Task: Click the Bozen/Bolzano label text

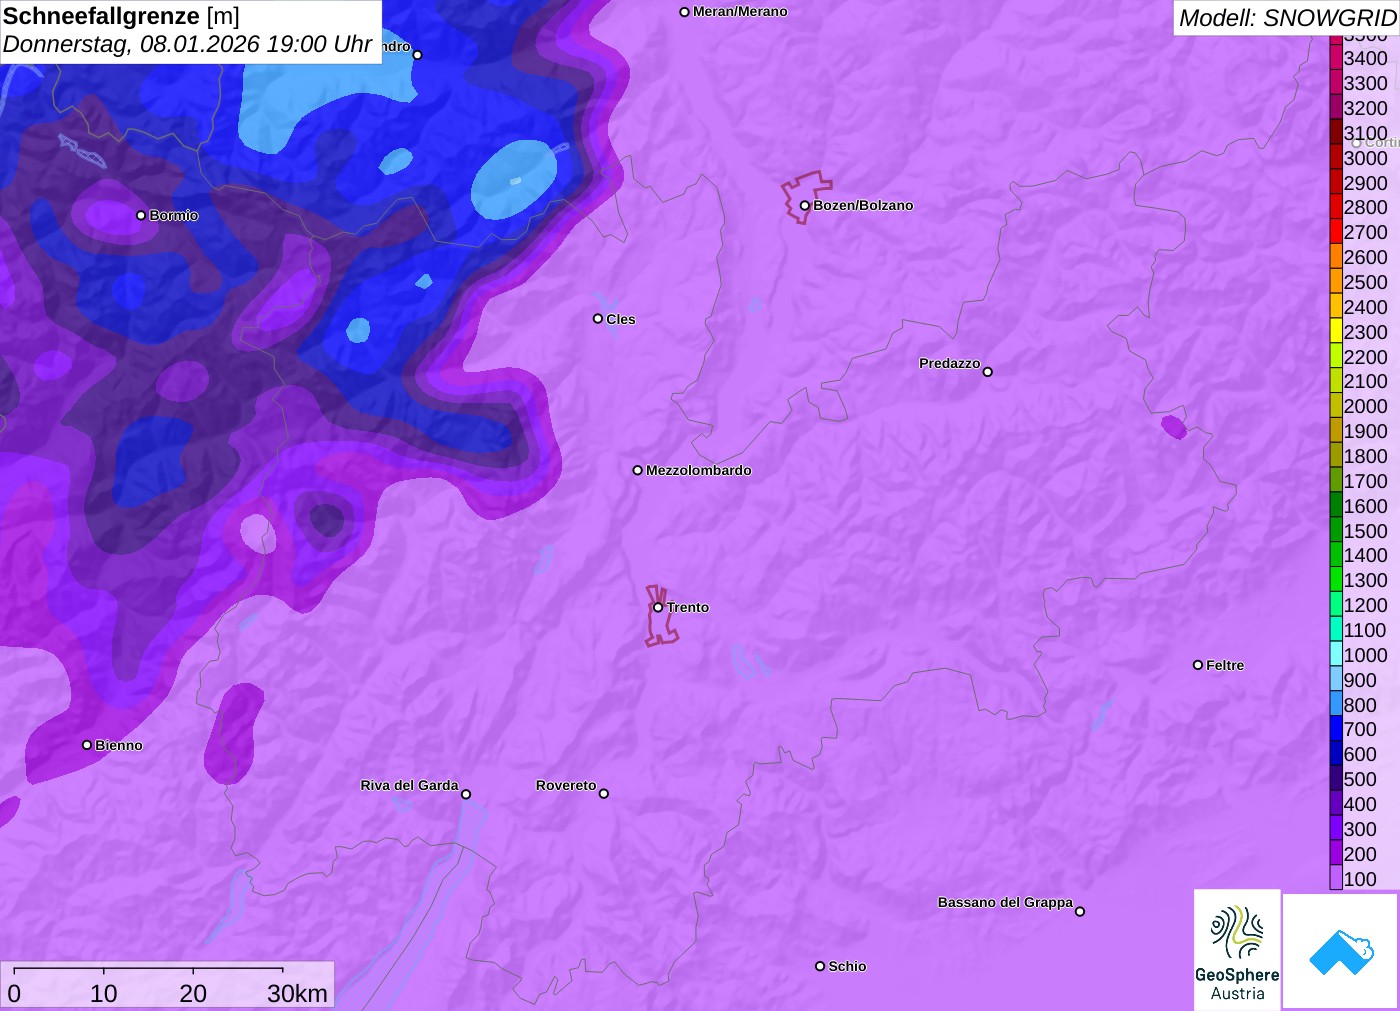Action: pos(863,205)
